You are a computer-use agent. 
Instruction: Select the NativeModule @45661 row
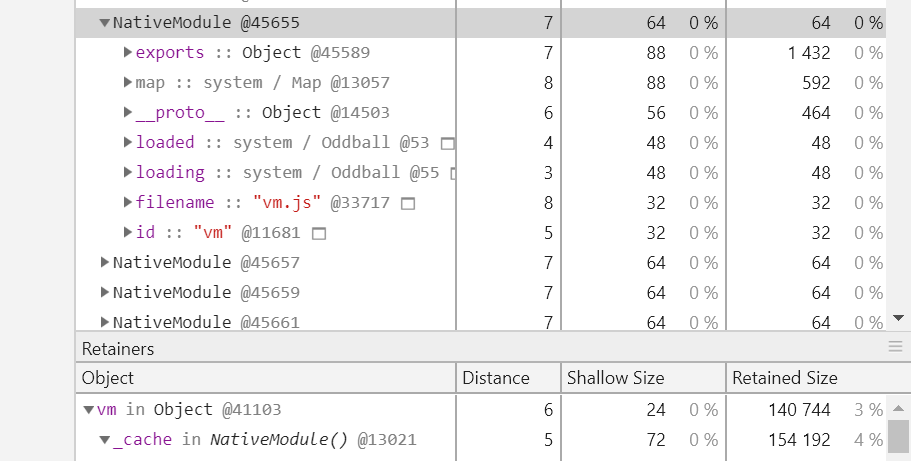(480, 321)
